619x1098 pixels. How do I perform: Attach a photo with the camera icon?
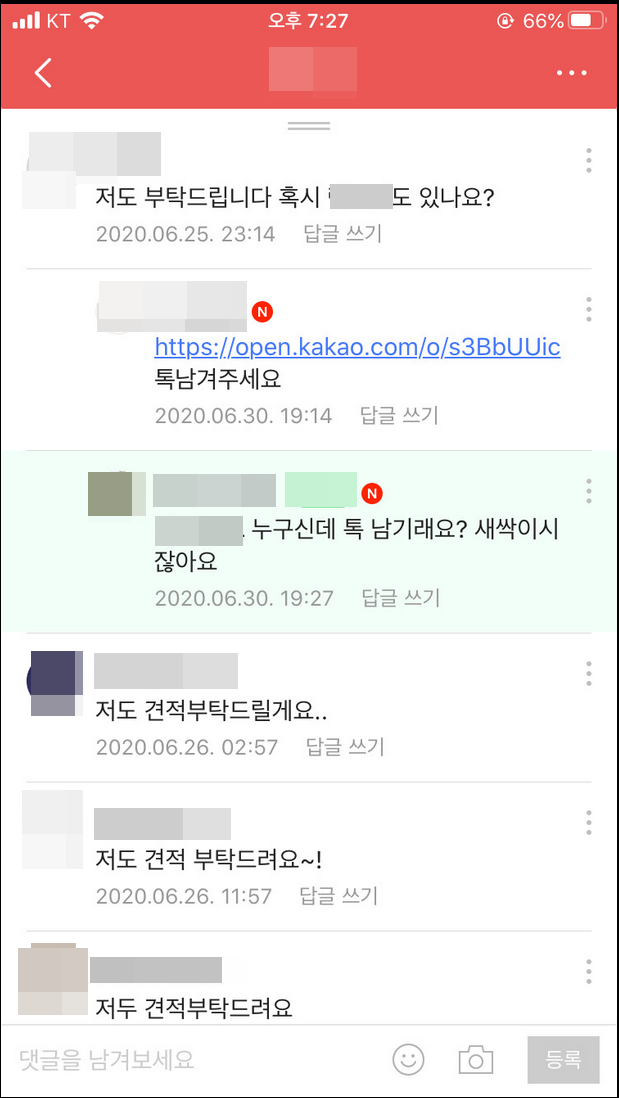pyautogui.click(x=476, y=1059)
